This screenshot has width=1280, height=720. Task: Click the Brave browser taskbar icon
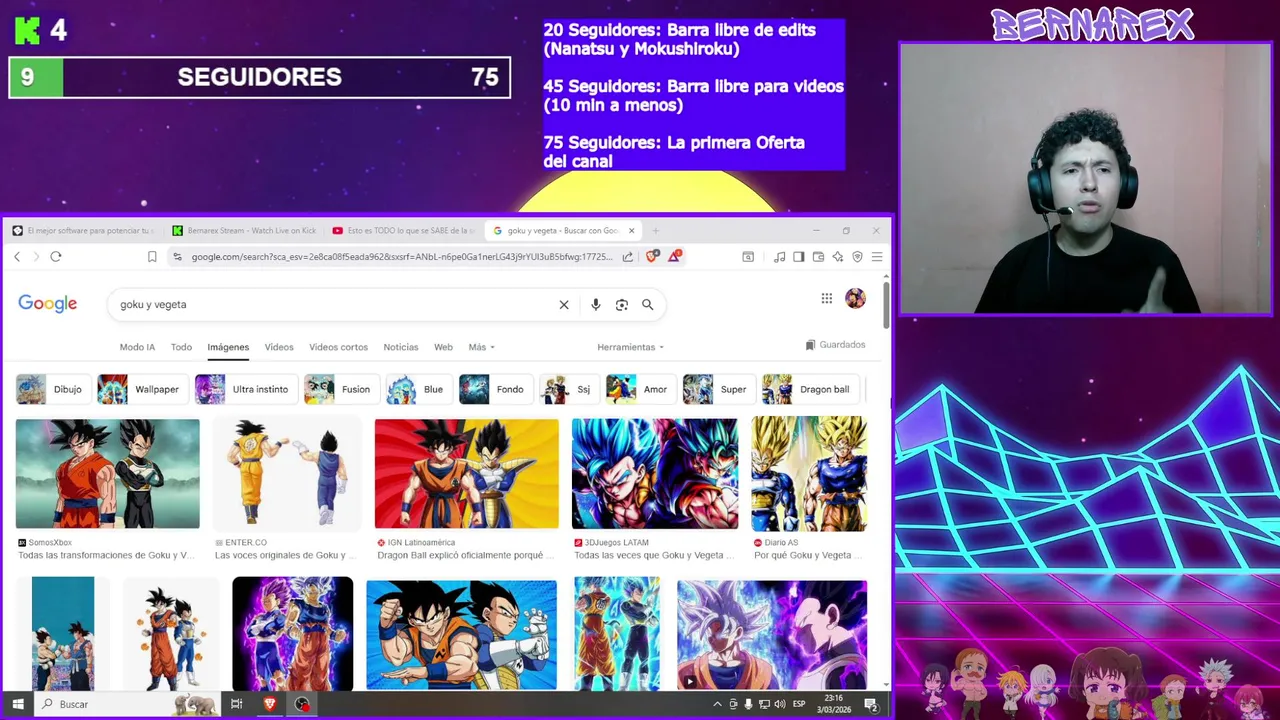click(269, 704)
